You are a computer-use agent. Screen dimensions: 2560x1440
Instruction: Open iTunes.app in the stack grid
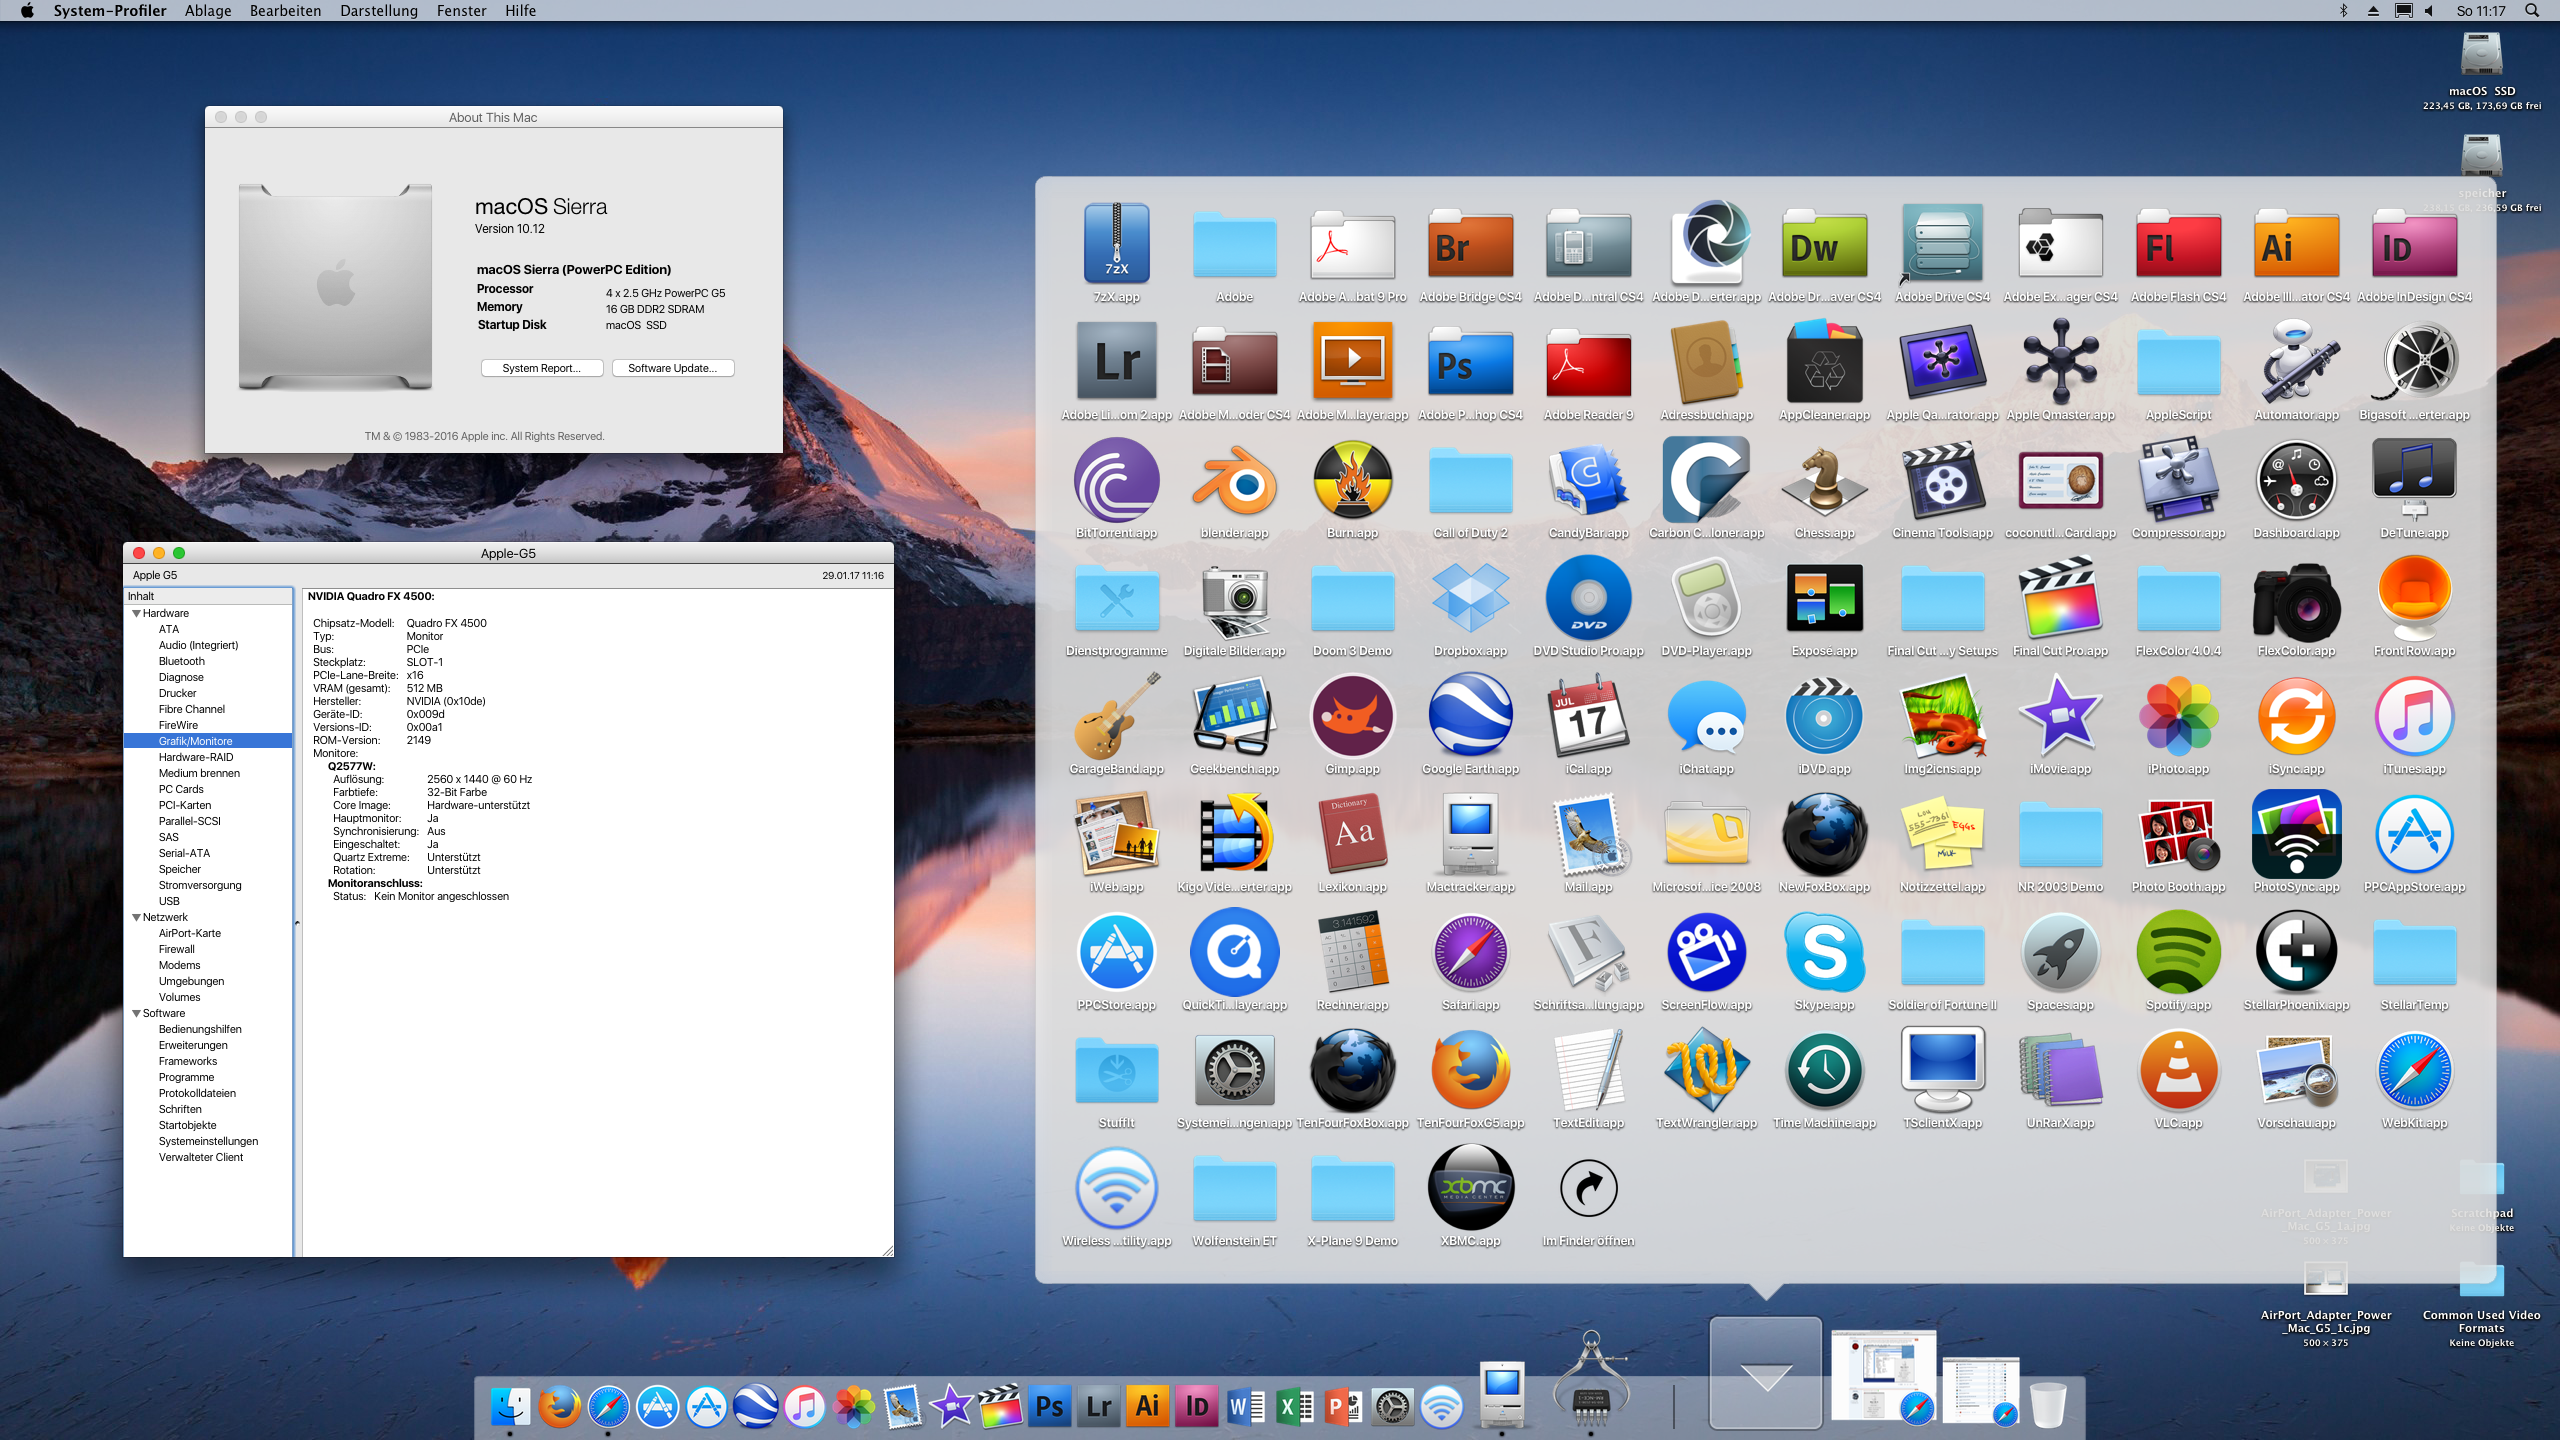tap(2414, 715)
